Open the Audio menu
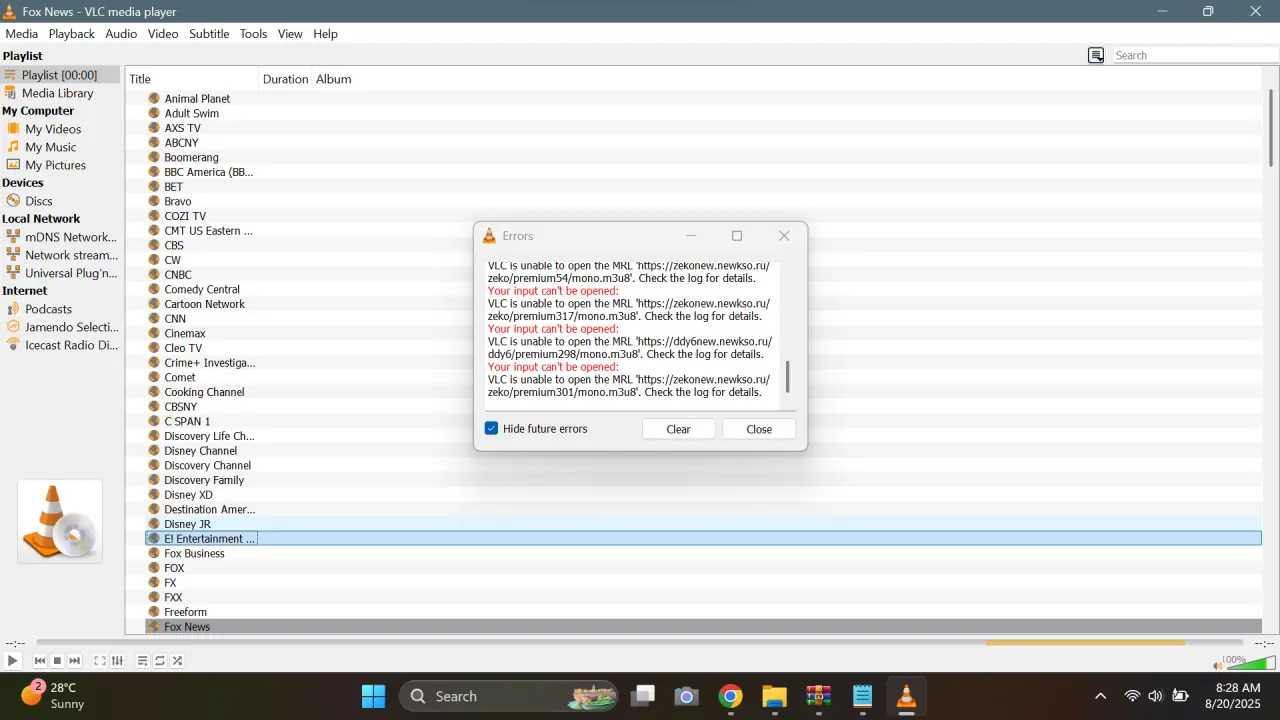 [x=121, y=34]
